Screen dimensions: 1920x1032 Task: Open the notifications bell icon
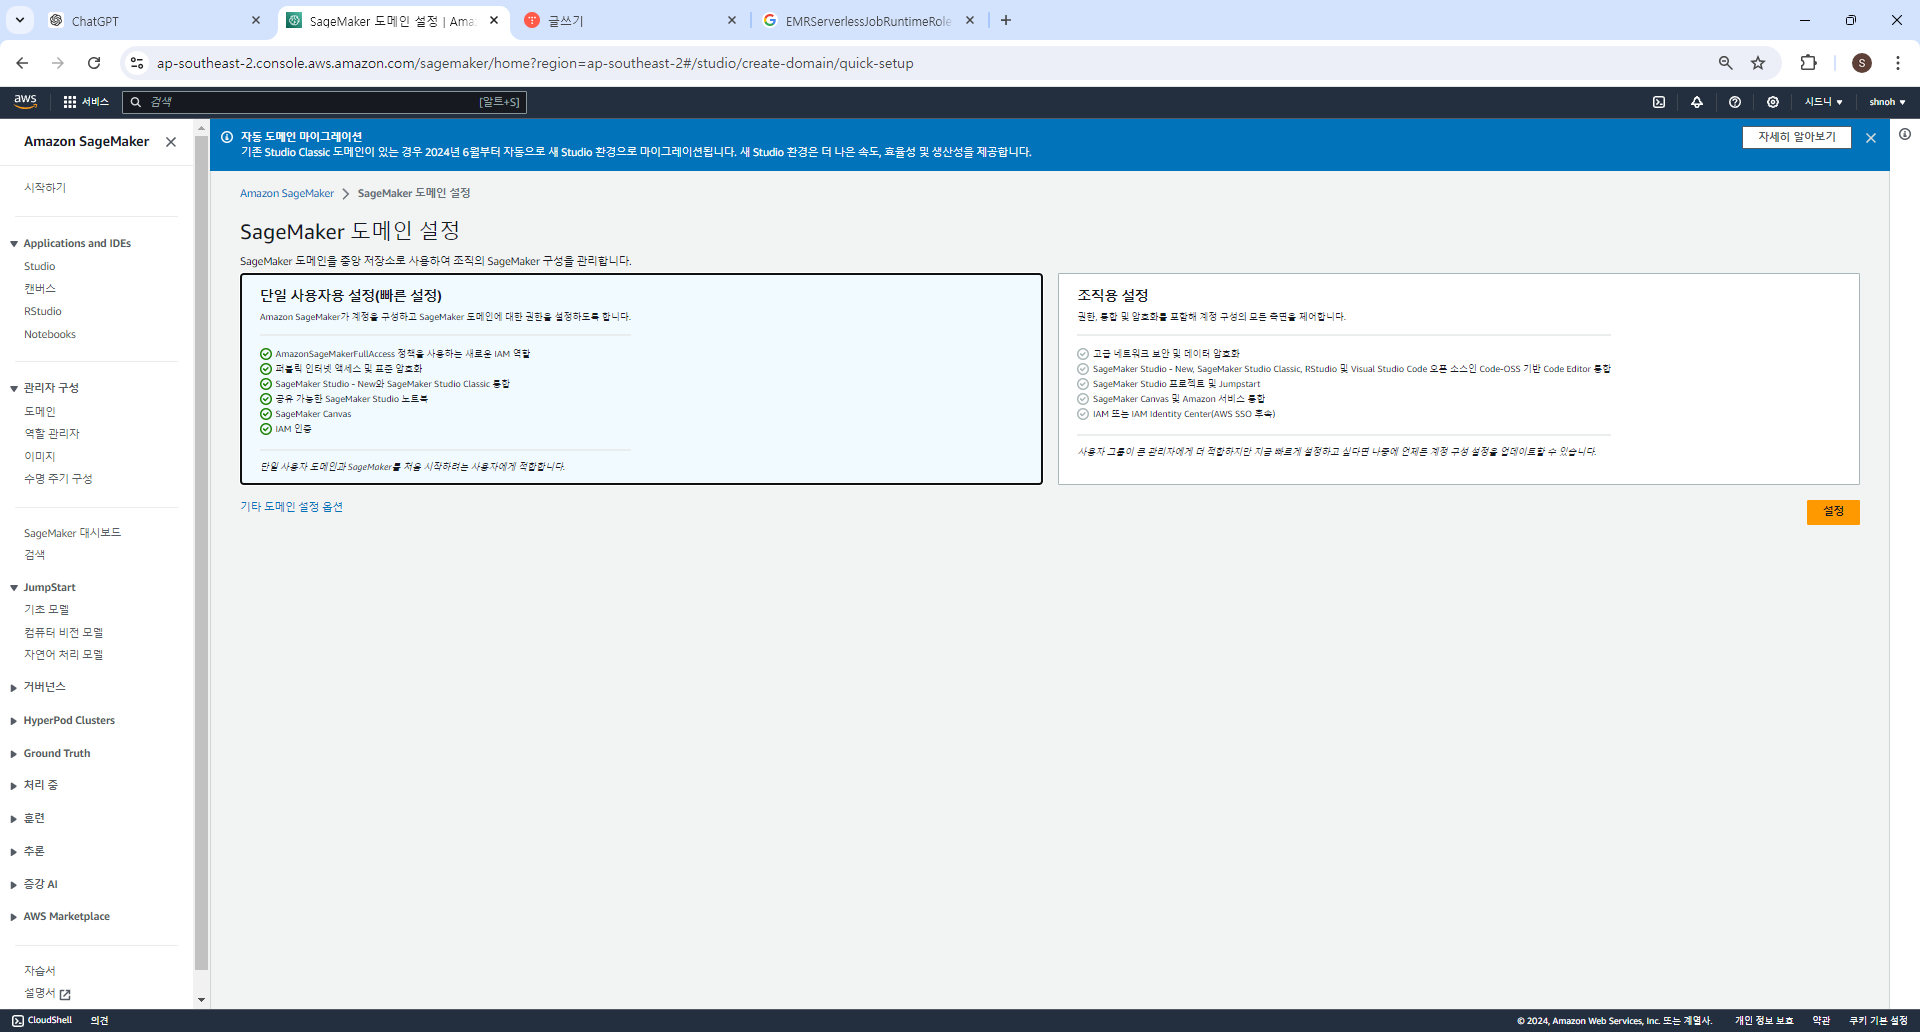pyautogui.click(x=1697, y=102)
